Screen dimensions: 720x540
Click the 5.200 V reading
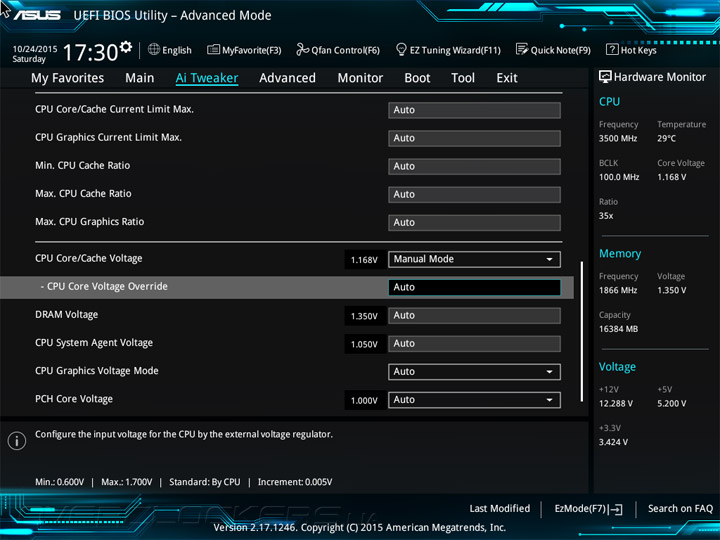[x=671, y=403]
